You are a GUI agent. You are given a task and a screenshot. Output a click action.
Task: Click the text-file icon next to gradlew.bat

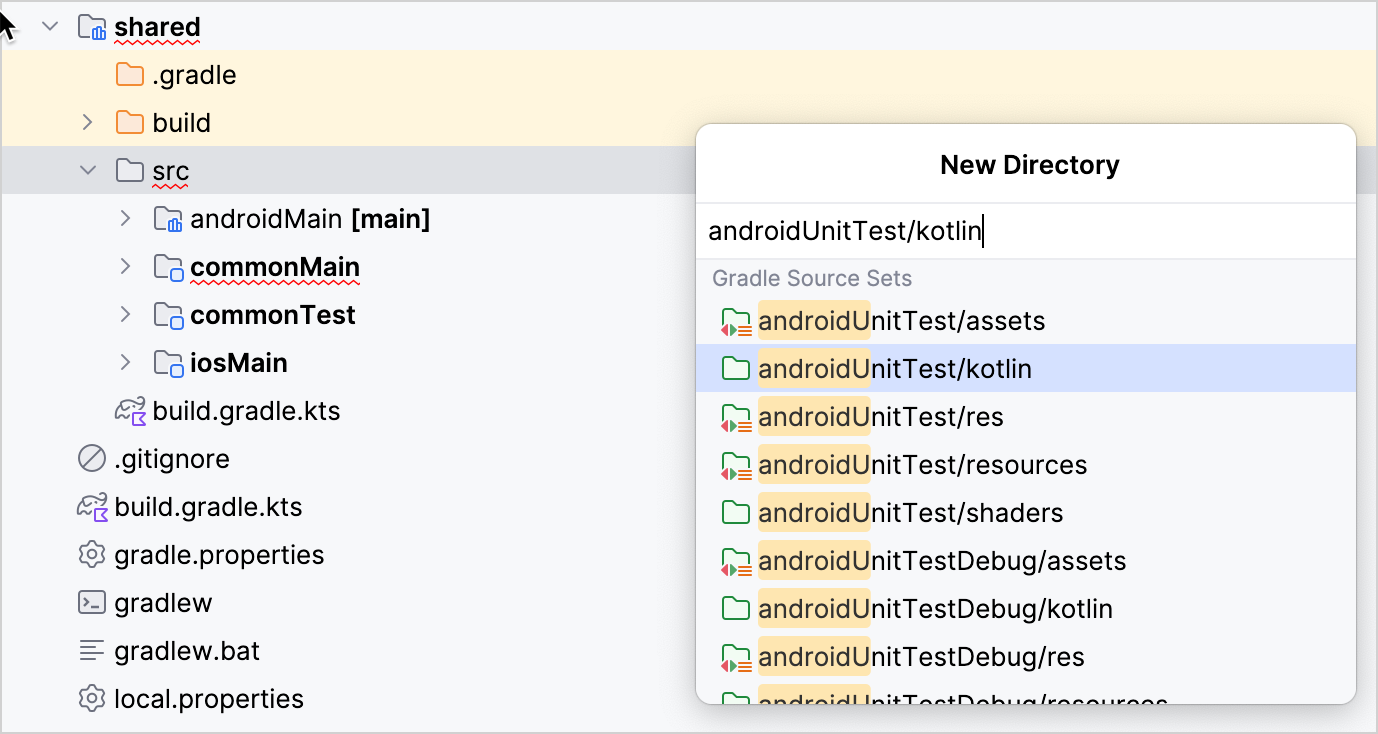[x=90, y=650]
